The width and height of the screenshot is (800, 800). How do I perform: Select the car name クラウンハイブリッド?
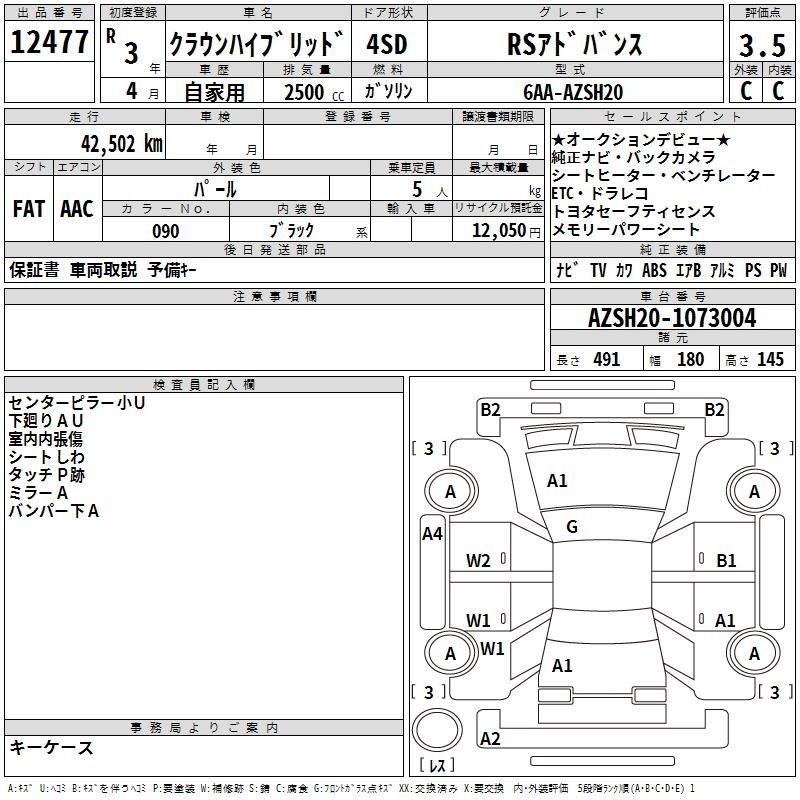coord(257,44)
